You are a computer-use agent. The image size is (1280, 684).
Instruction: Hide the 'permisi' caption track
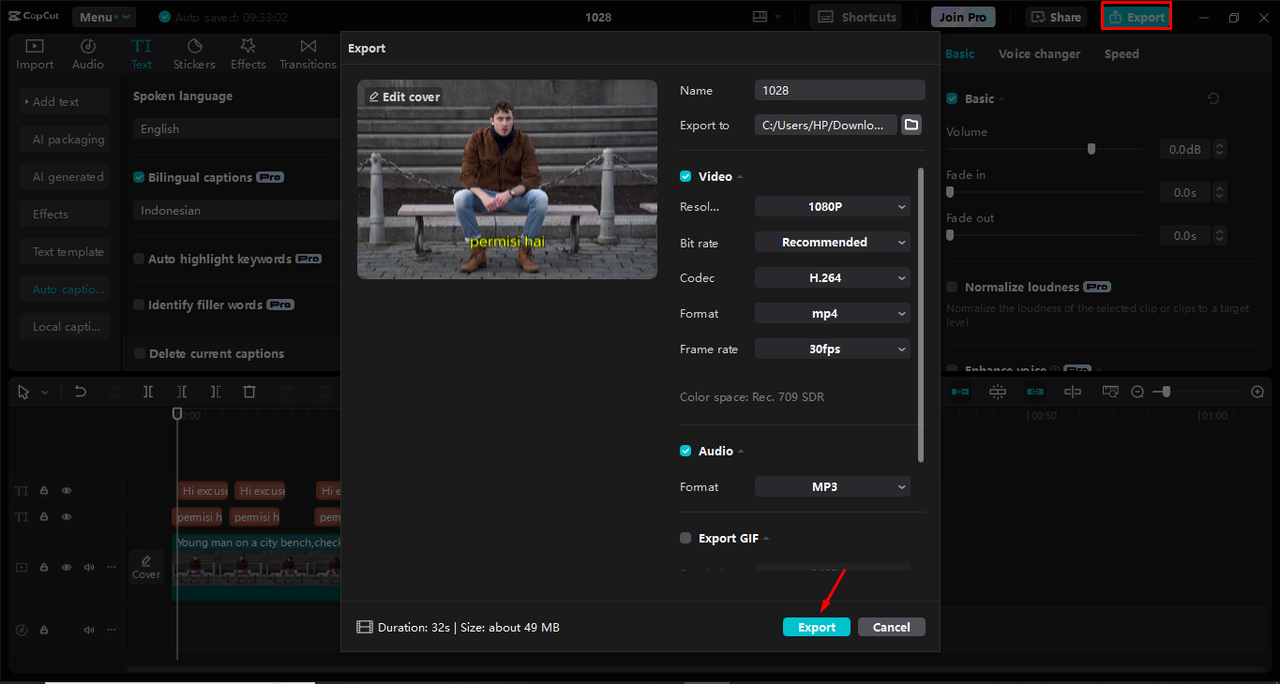(x=67, y=517)
